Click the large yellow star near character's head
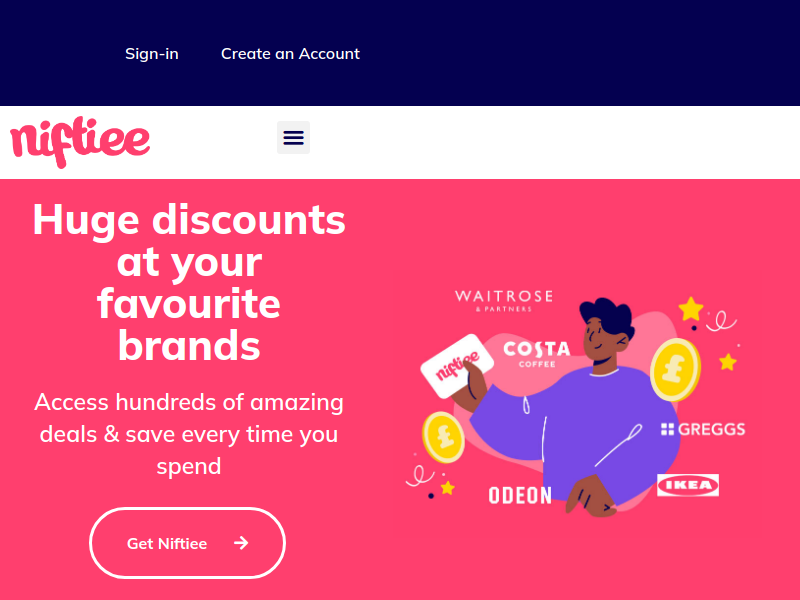Screen dimensions: 800x600 click(691, 309)
